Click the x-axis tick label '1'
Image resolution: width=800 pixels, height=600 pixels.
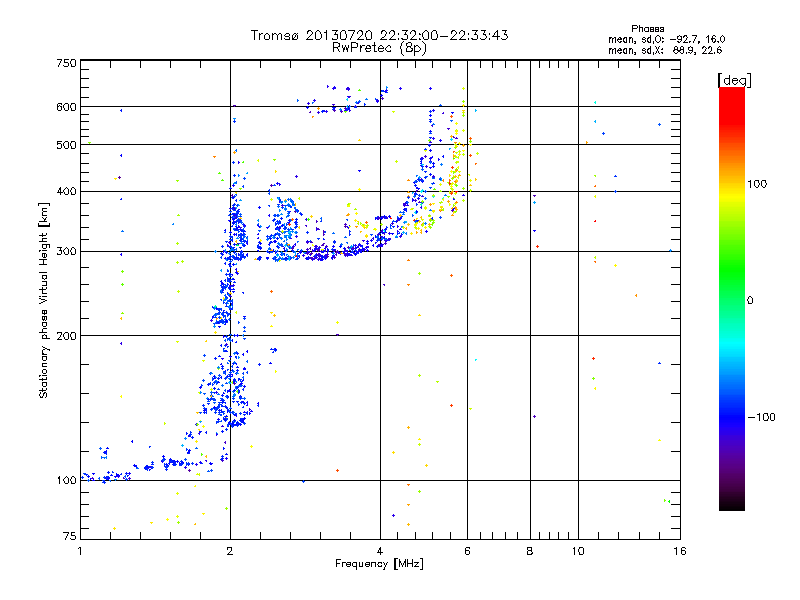[x=80, y=551]
